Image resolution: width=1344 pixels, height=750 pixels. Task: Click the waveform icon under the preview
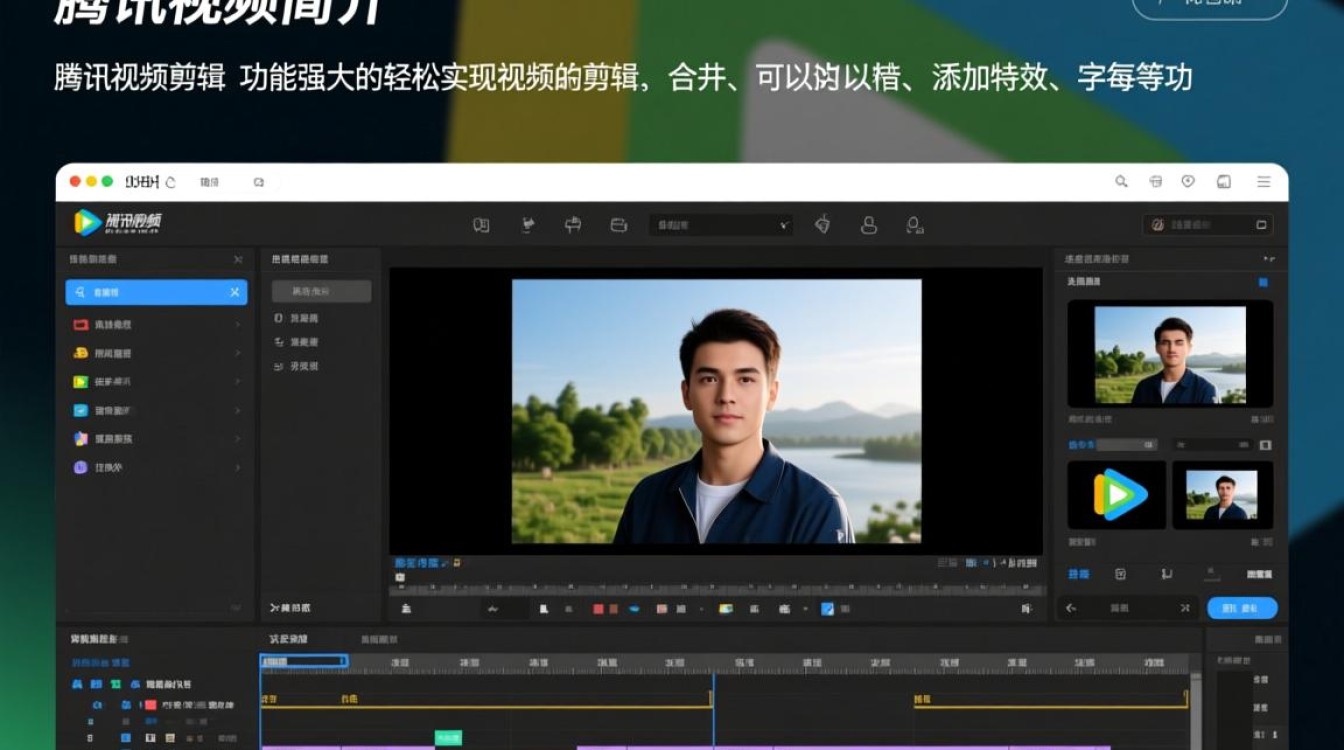493,608
